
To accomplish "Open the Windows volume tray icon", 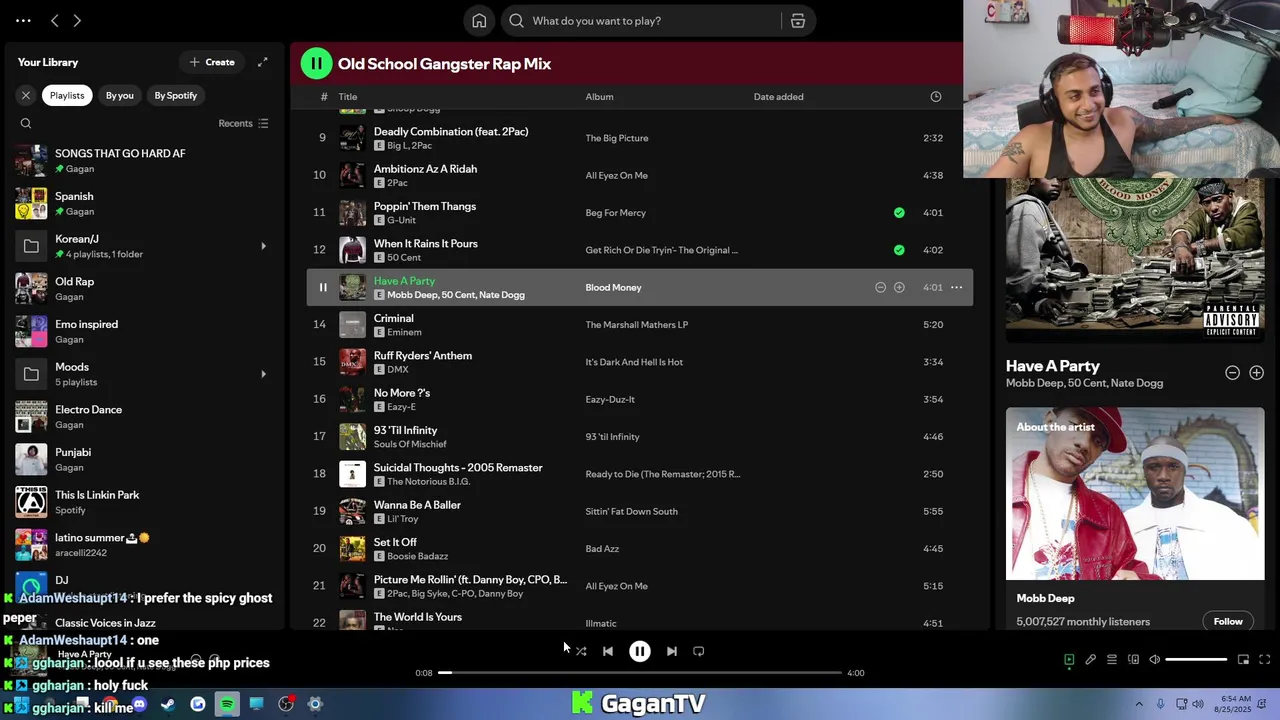I will 1198,704.
